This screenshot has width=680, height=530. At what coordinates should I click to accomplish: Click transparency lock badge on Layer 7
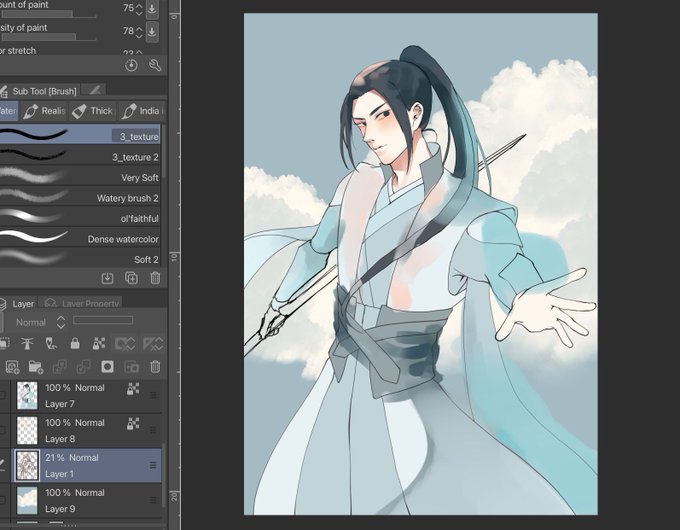click(133, 388)
